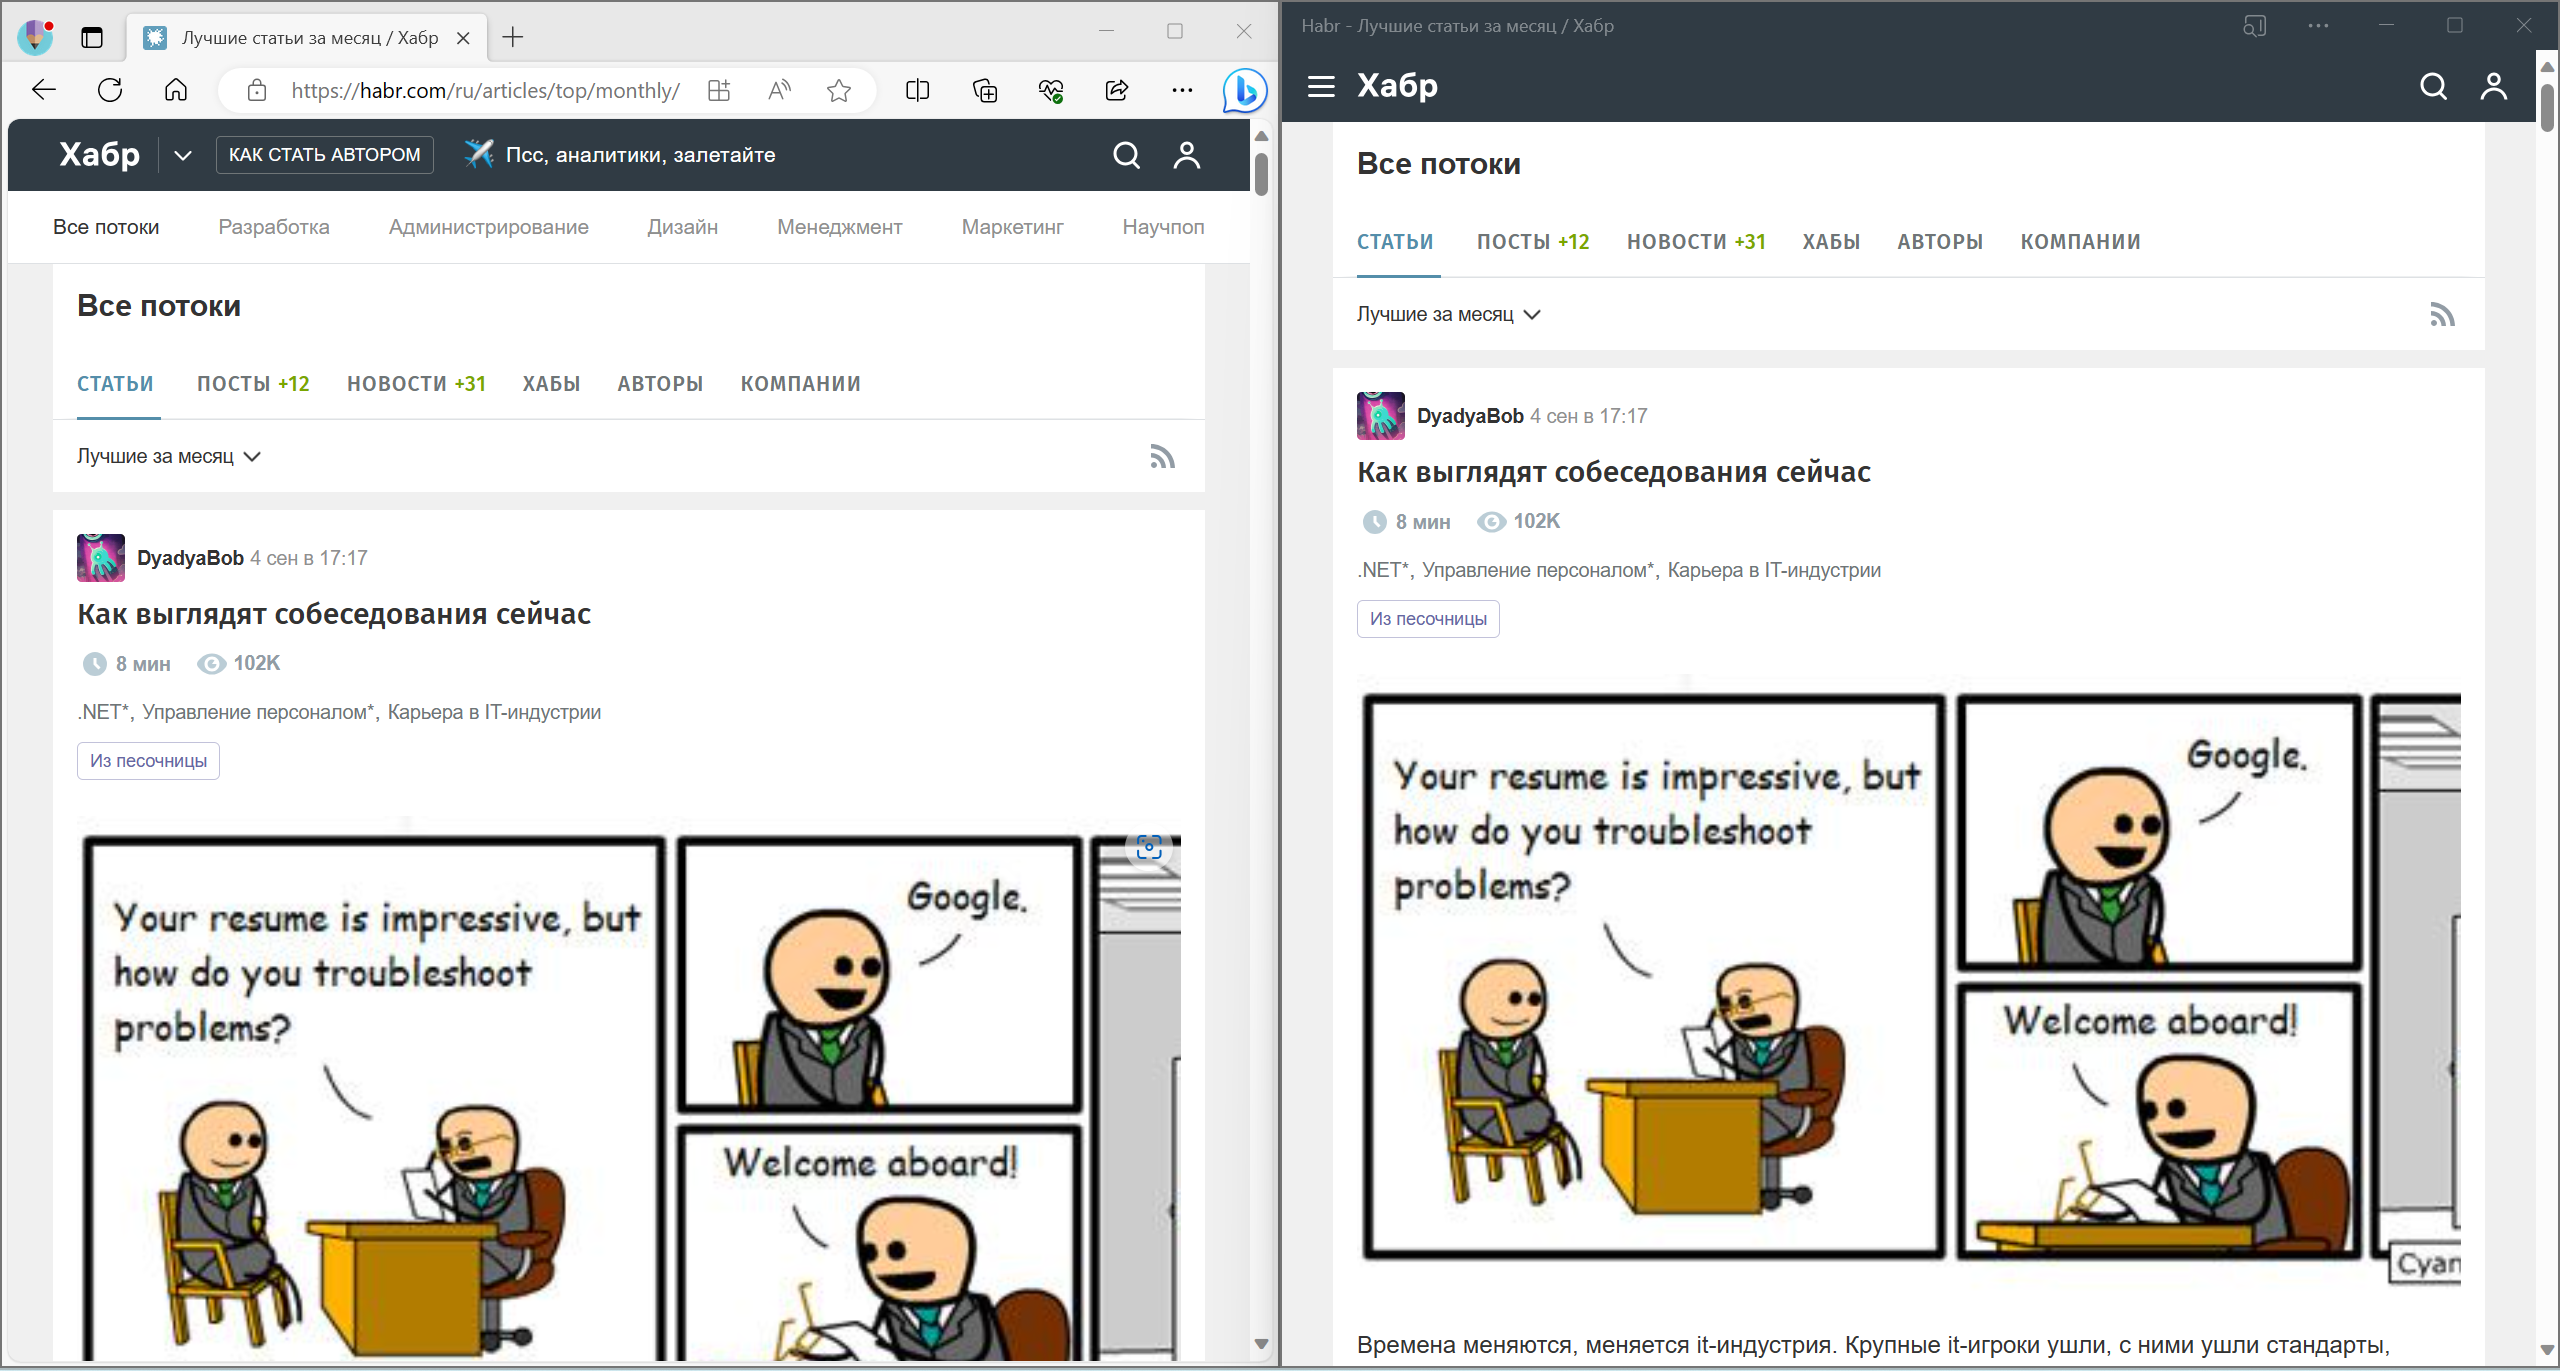Open cast icon in right app title bar
The height and width of the screenshot is (1371, 2560).
click(2254, 26)
